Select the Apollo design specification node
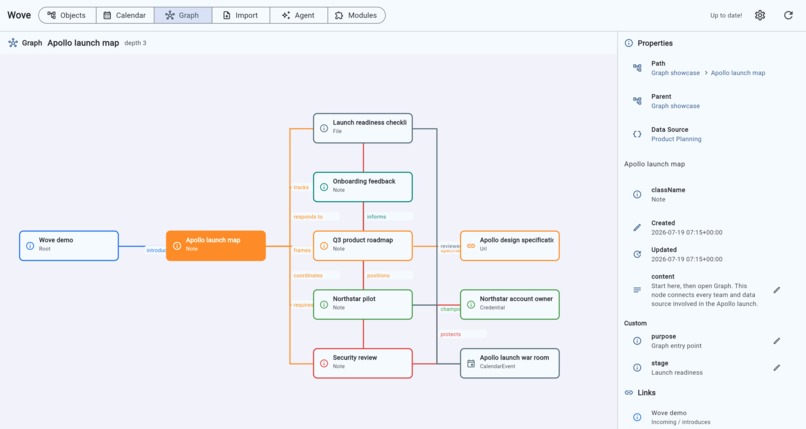 510,246
